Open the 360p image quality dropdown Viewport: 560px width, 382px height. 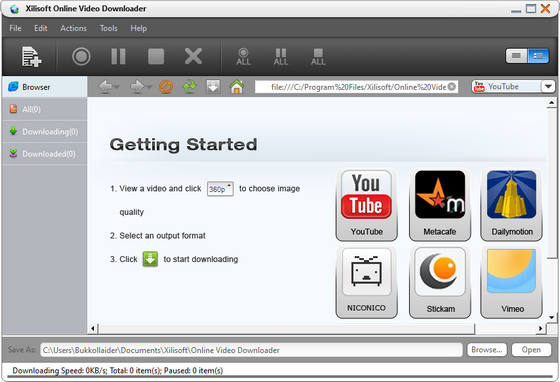click(220, 189)
